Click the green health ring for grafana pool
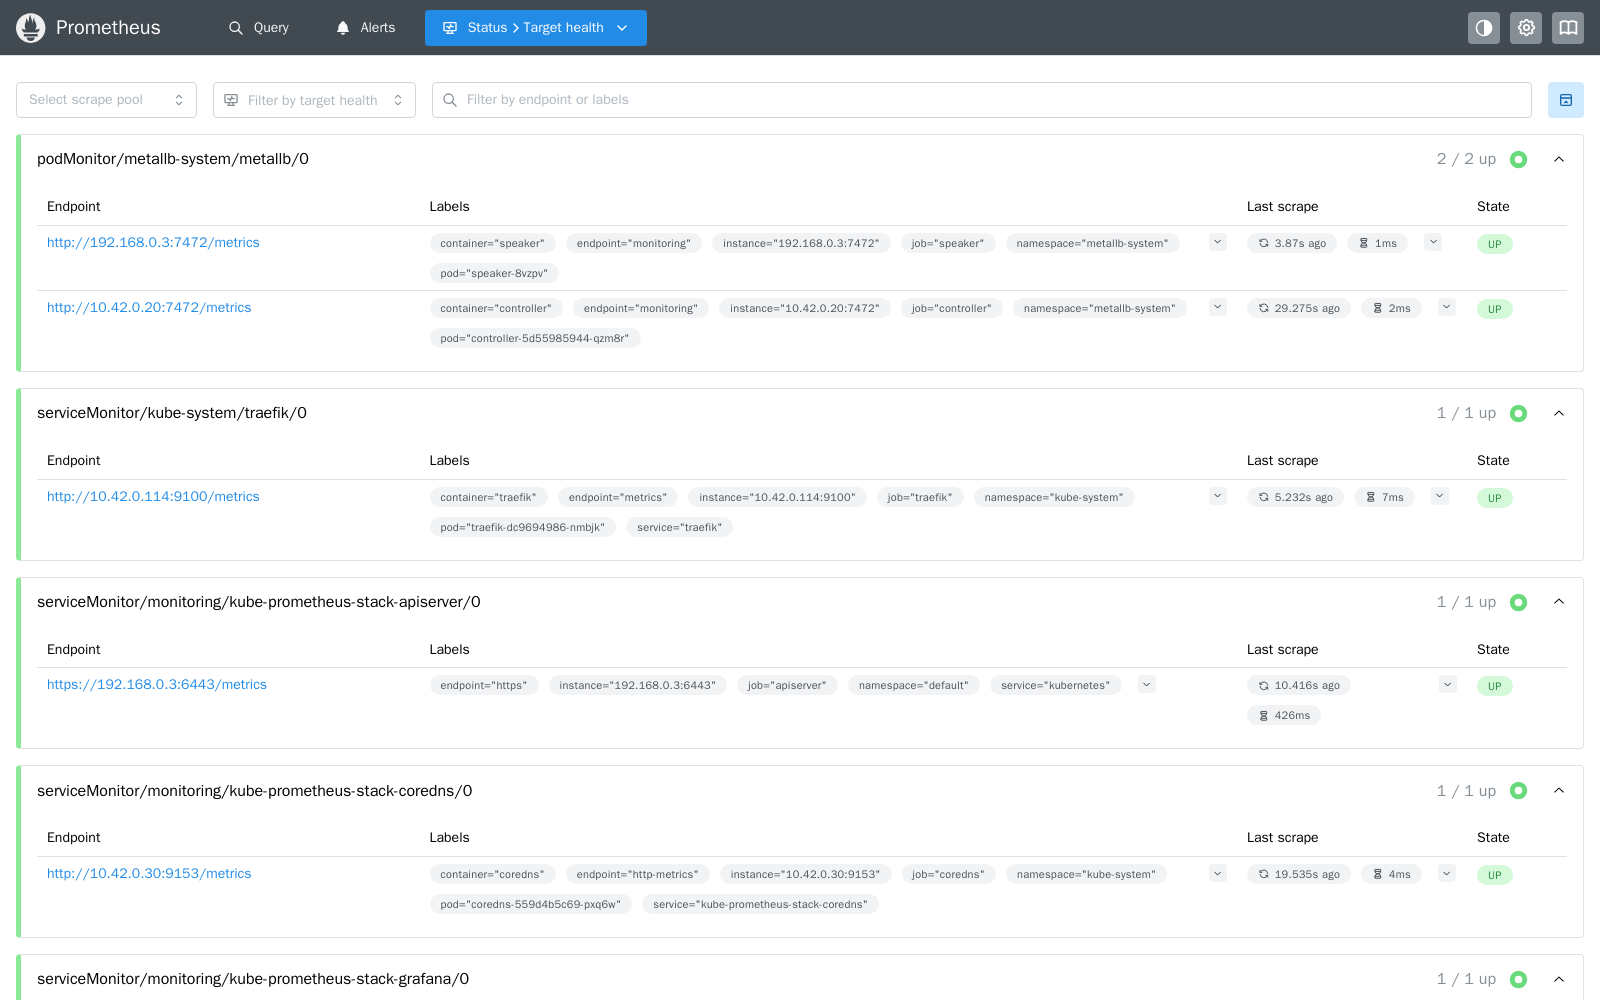 point(1518,979)
